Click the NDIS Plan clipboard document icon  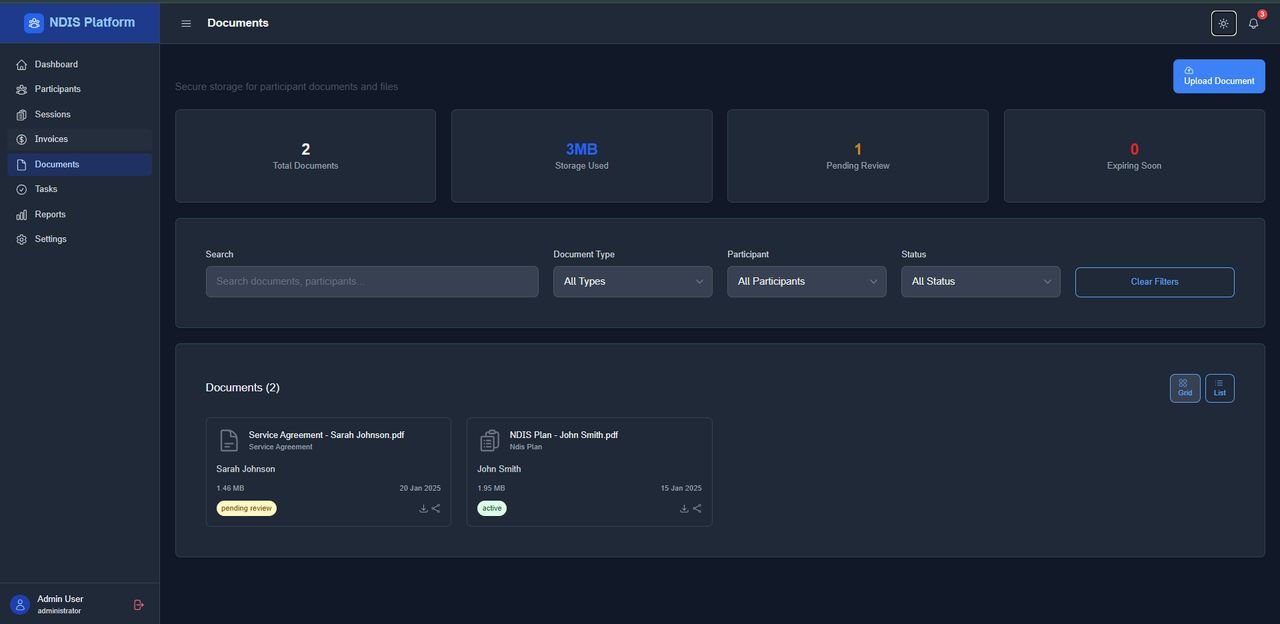490,440
